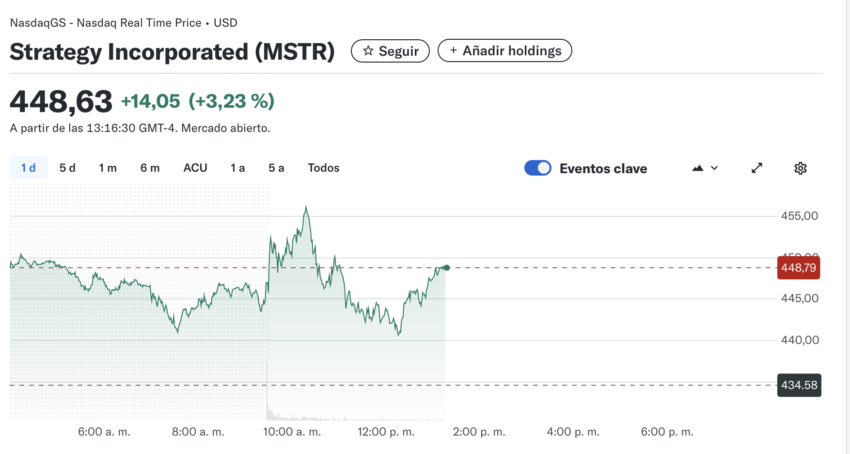Screen dimensions: 850x454
Task: Follow the stock with Seguir button
Action: tap(390, 51)
